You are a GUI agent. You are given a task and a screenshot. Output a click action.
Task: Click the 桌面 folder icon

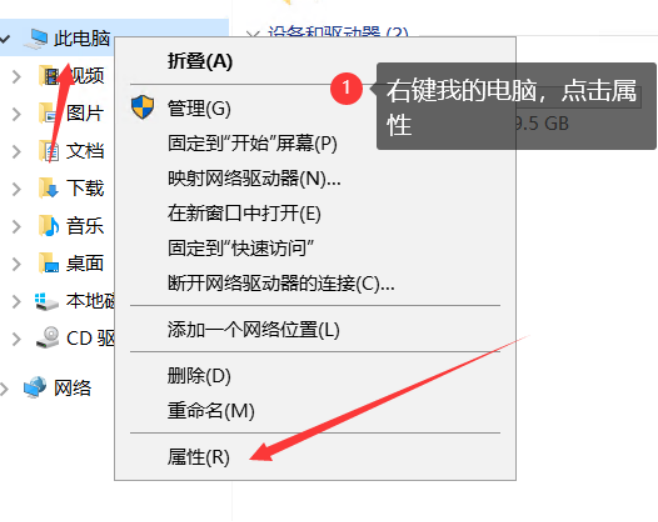point(49,263)
